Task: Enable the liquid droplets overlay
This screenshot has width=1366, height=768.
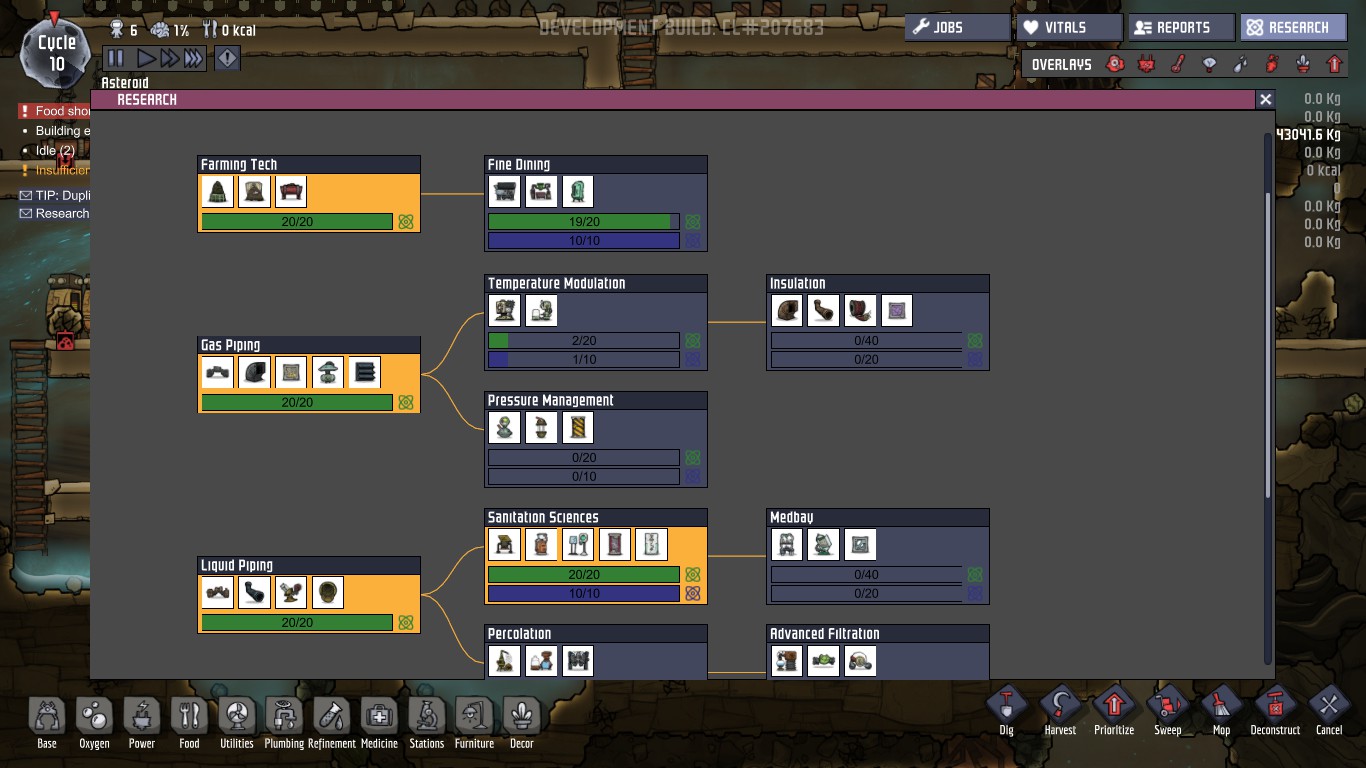Action: [x=1240, y=64]
